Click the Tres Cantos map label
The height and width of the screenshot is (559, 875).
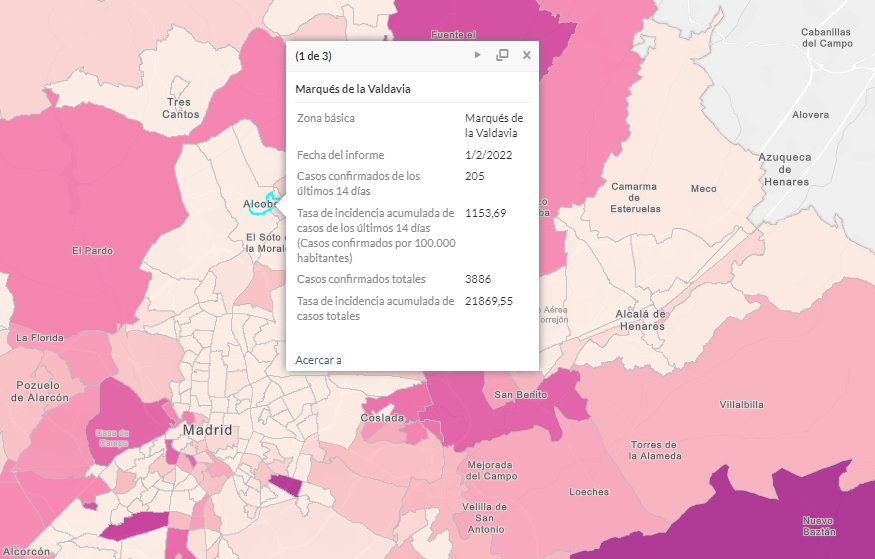(180, 108)
